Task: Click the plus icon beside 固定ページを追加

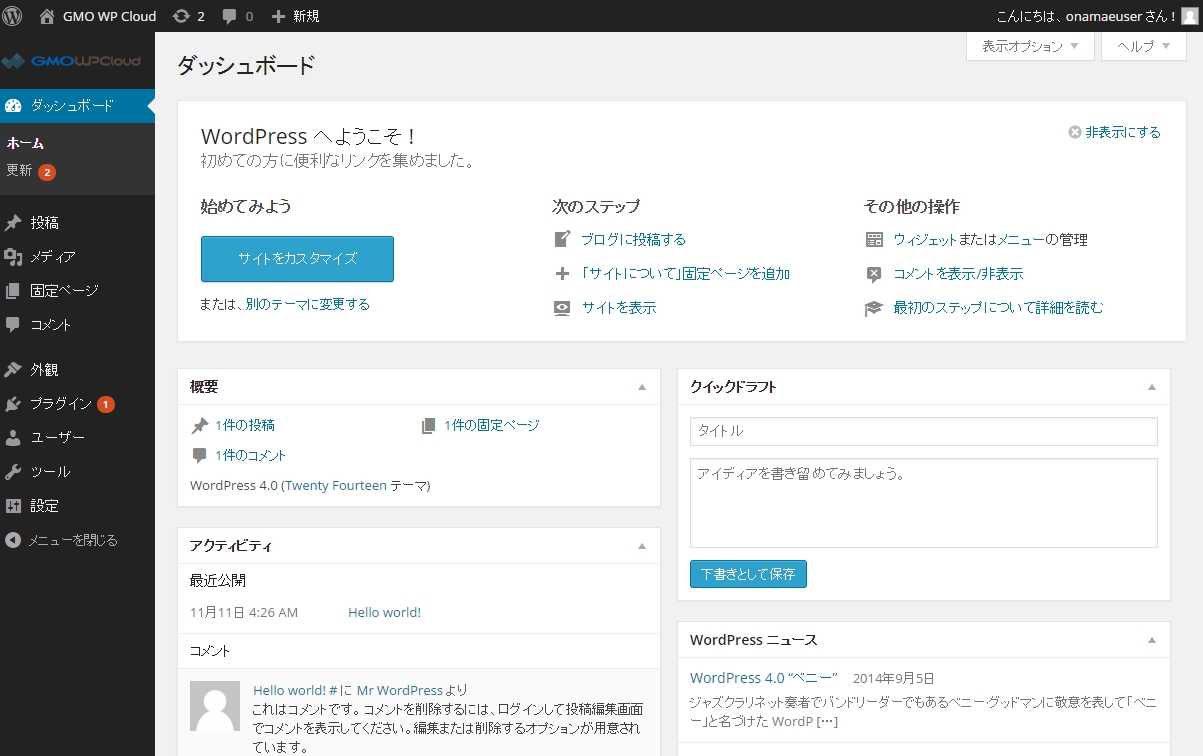Action: 562,274
